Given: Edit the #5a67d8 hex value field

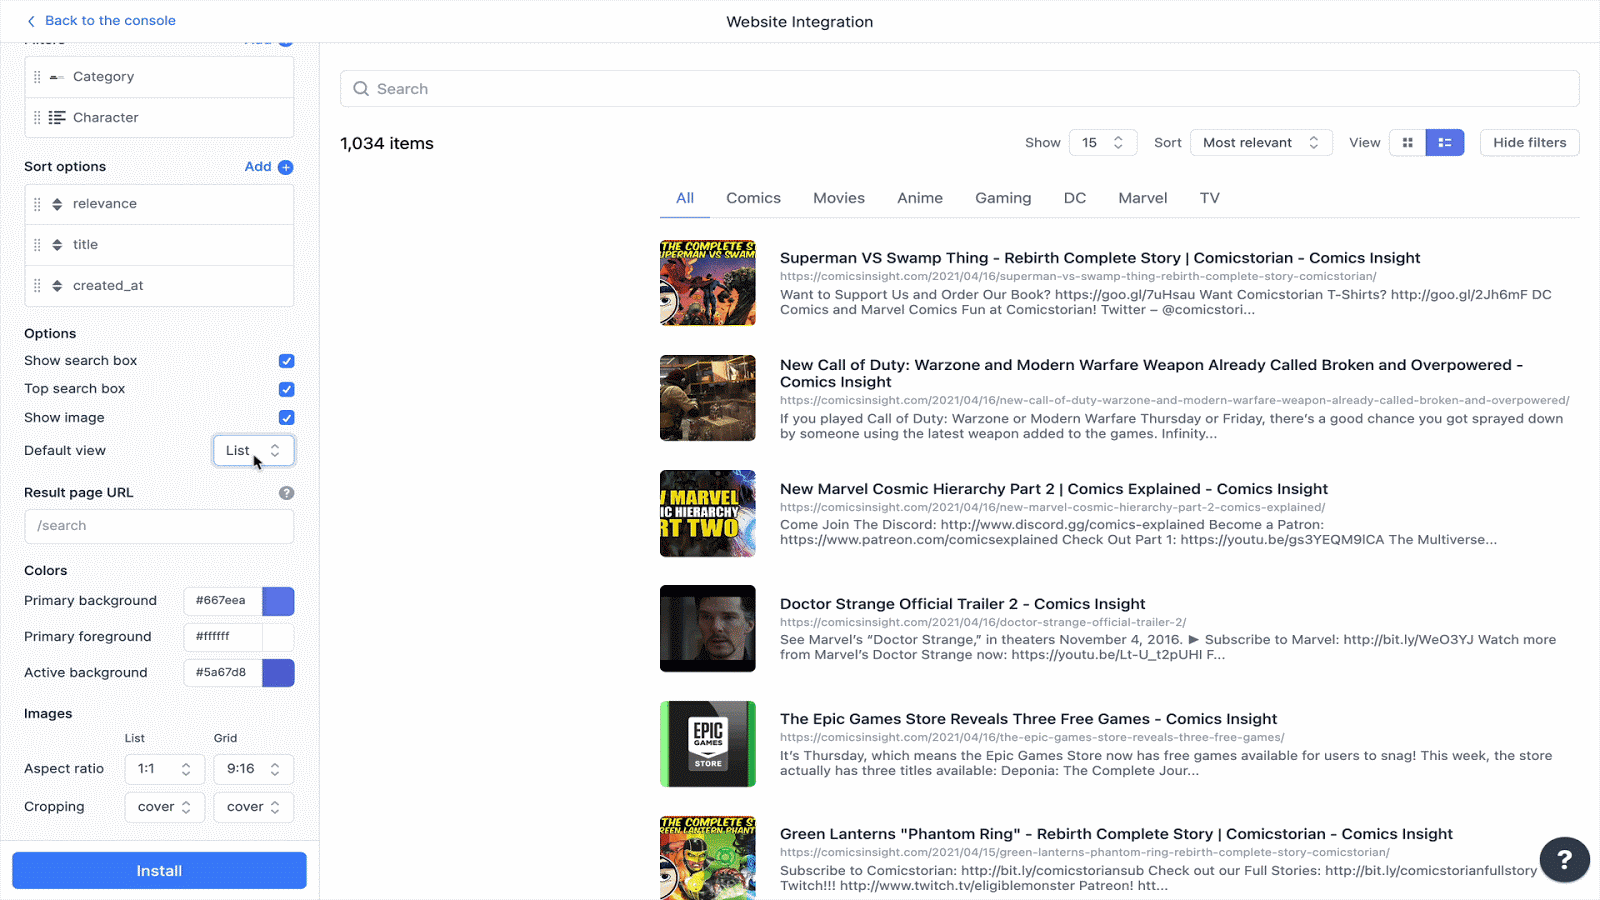Looking at the screenshot, I should [x=223, y=673].
